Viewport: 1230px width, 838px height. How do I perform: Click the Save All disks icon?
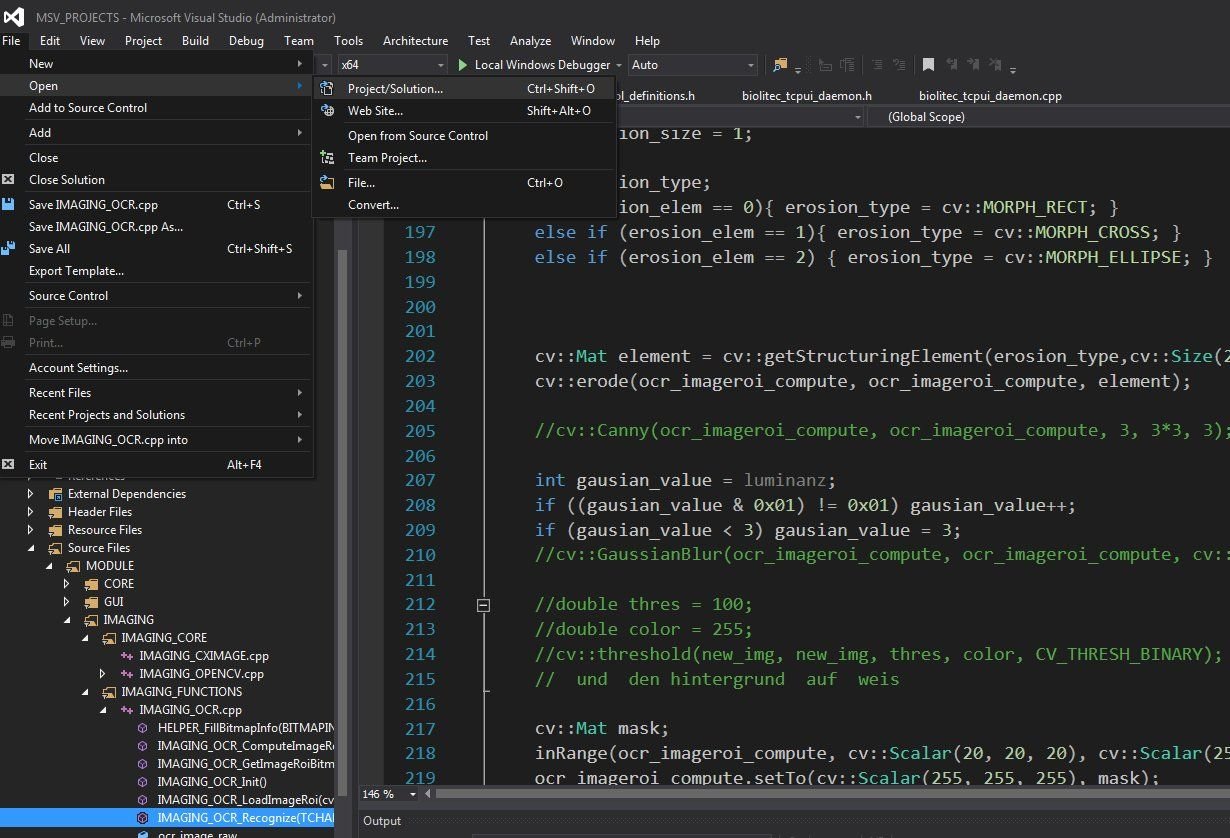click(8, 249)
